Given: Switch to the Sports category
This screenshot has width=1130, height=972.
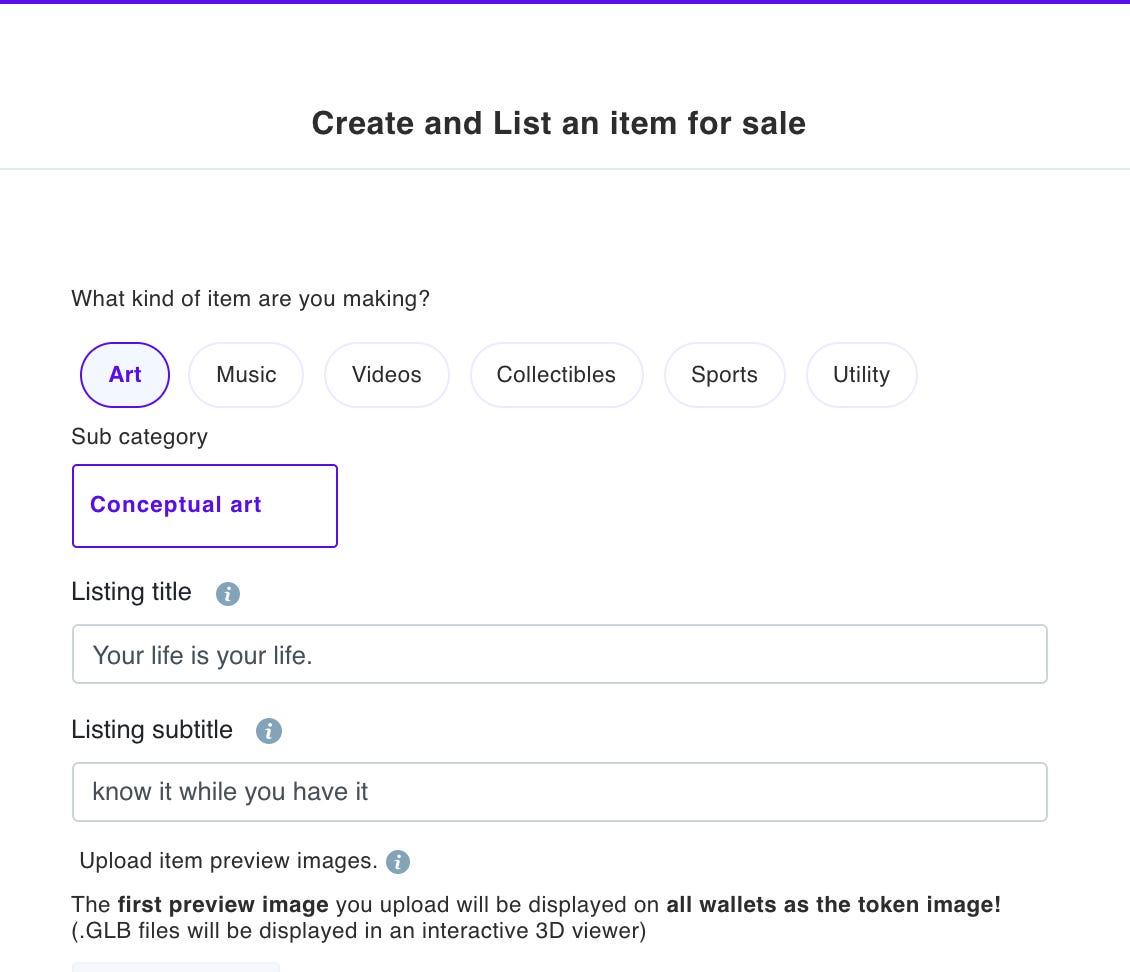Looking at the screenshot, I should tap(724, 375).
